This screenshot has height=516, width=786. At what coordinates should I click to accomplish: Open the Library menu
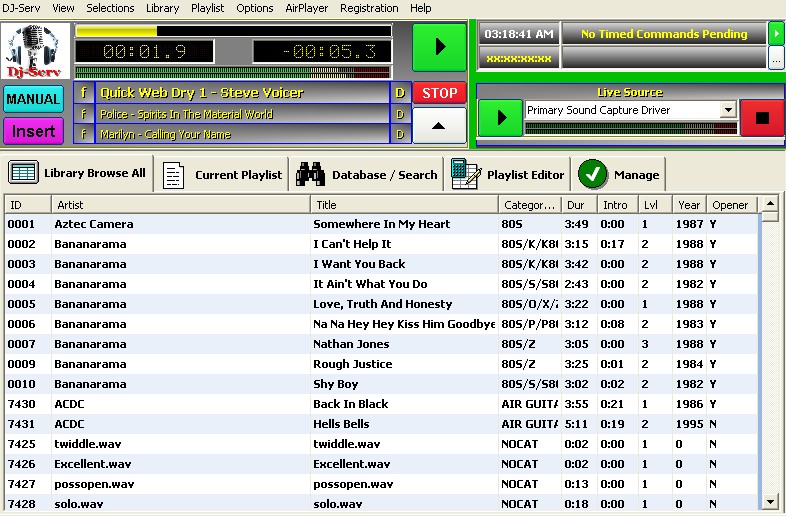(x=162, y=8)
